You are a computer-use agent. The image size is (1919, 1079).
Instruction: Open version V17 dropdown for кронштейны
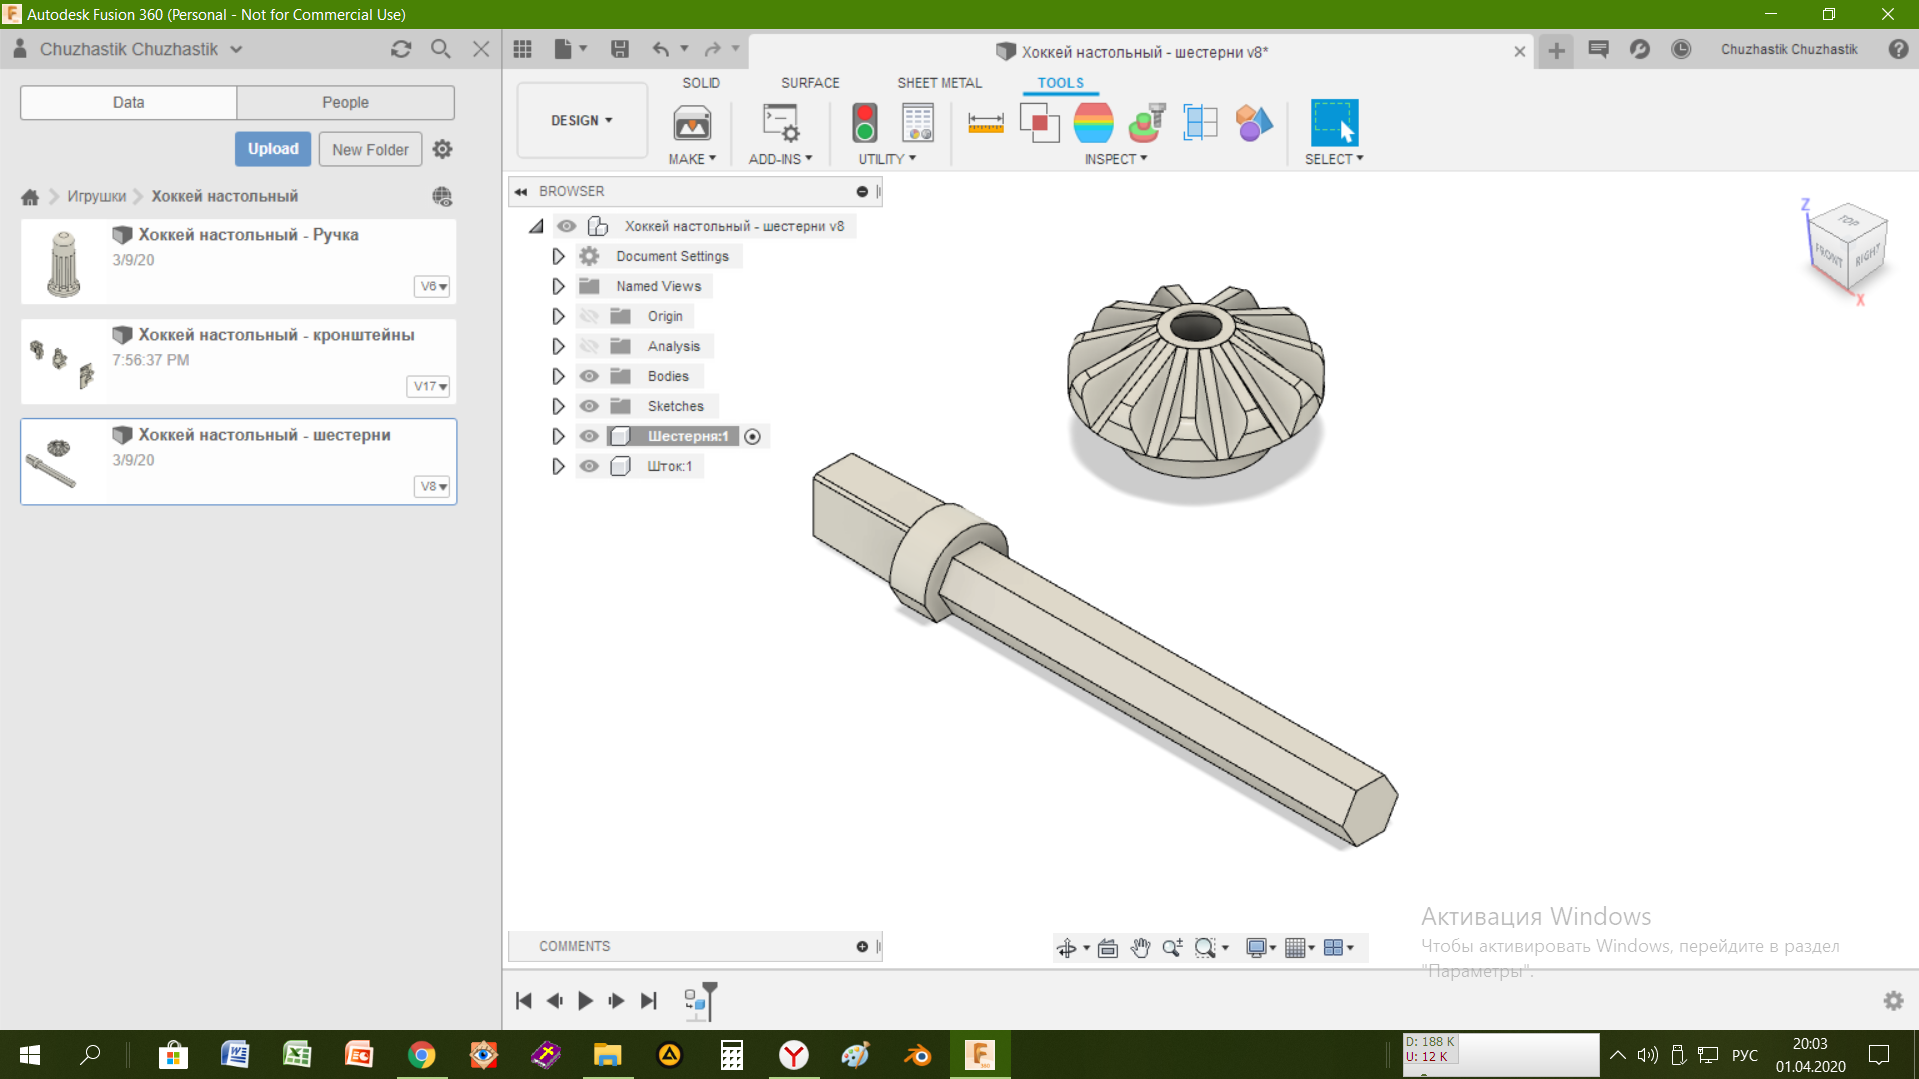[x=428, y=386]
